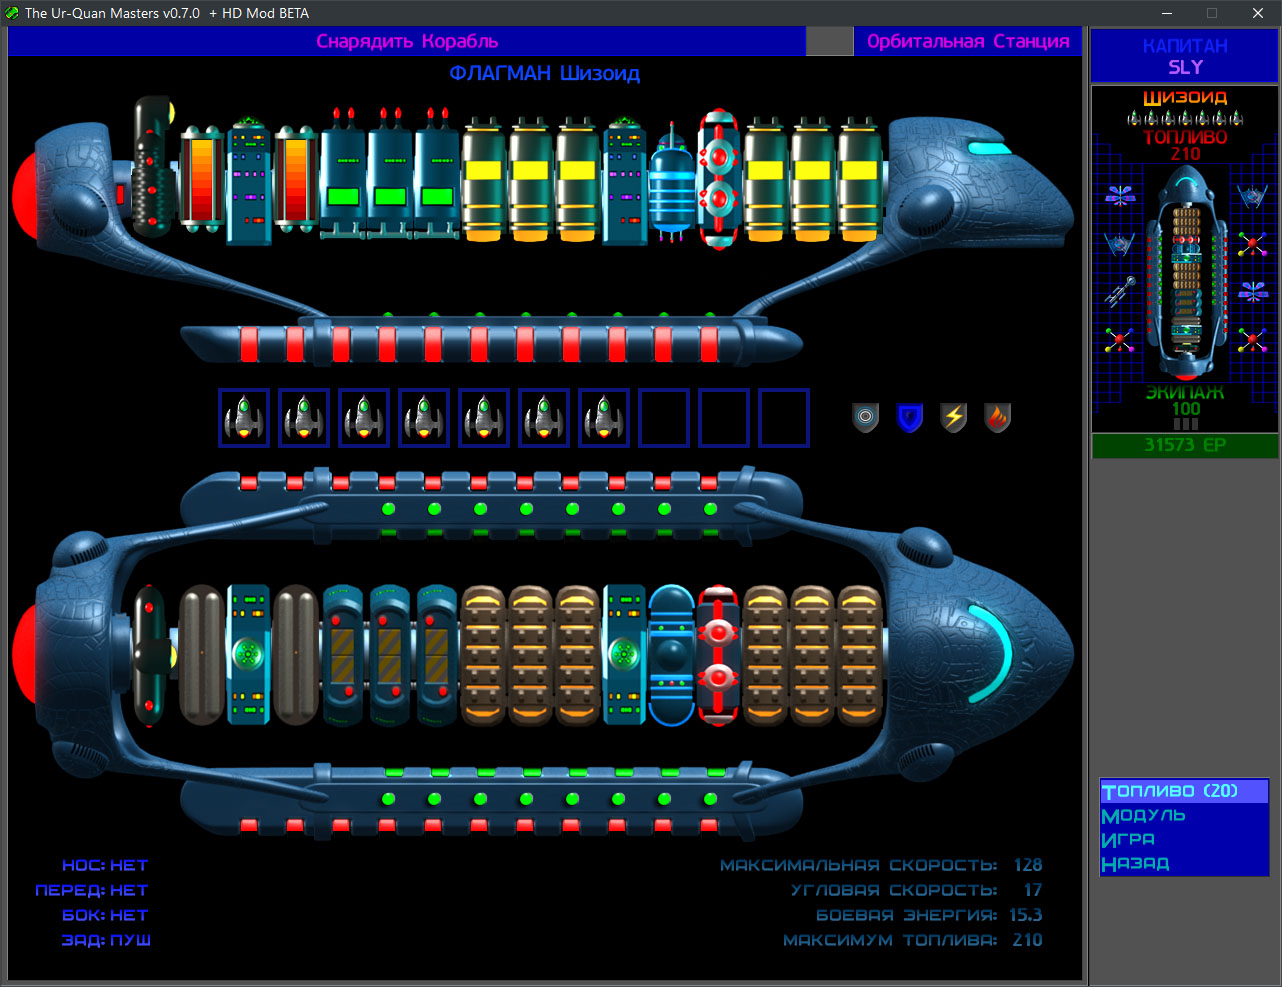1282x987 pixels.
Task: Go back with the Назад option
Action: pos(1135,863)
